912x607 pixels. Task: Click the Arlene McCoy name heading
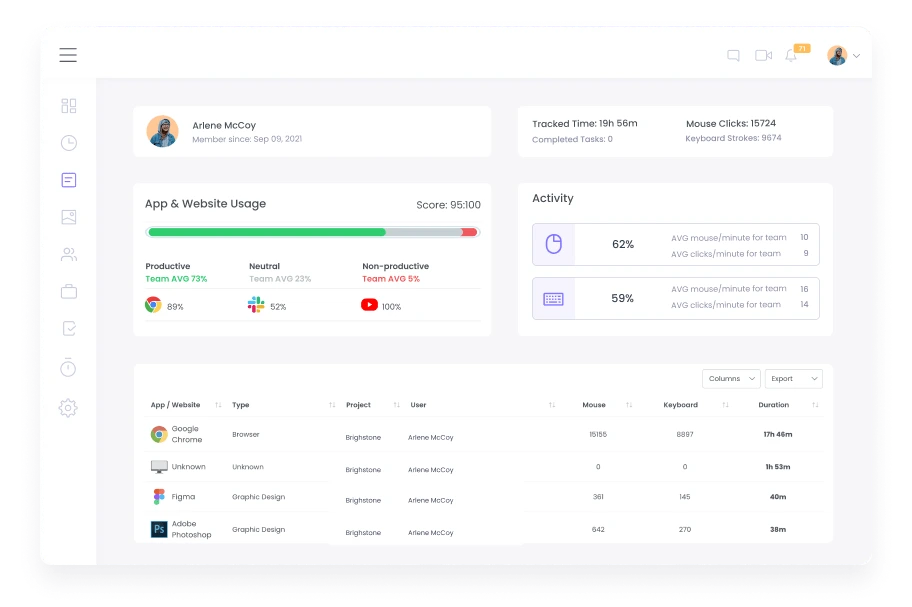(224, 125)
